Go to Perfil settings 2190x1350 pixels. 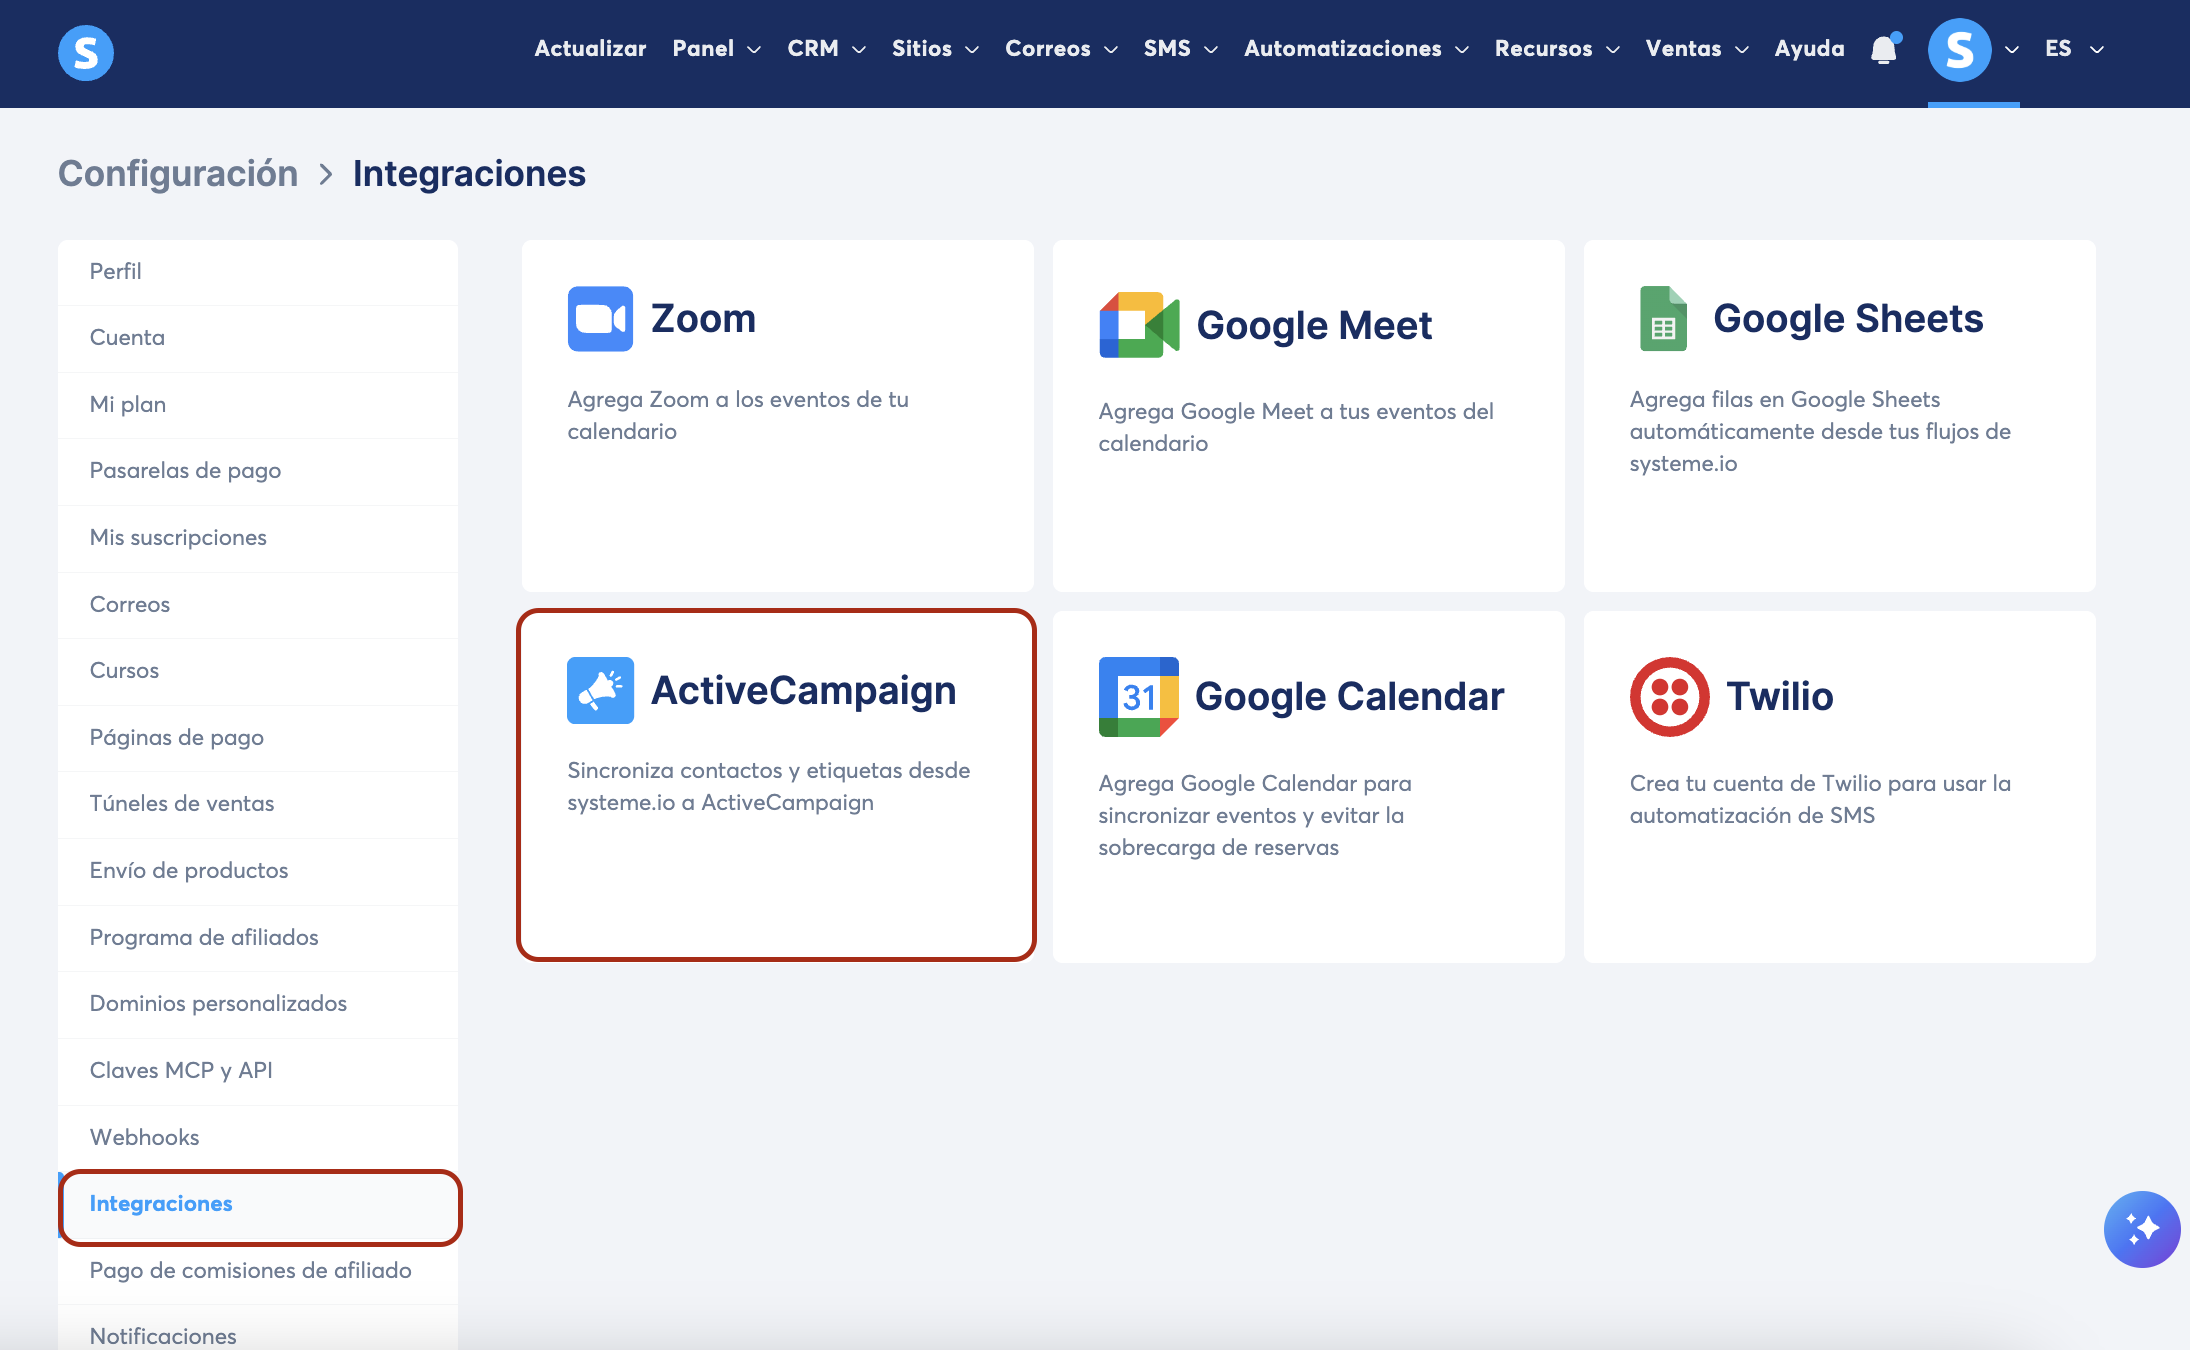258,272
